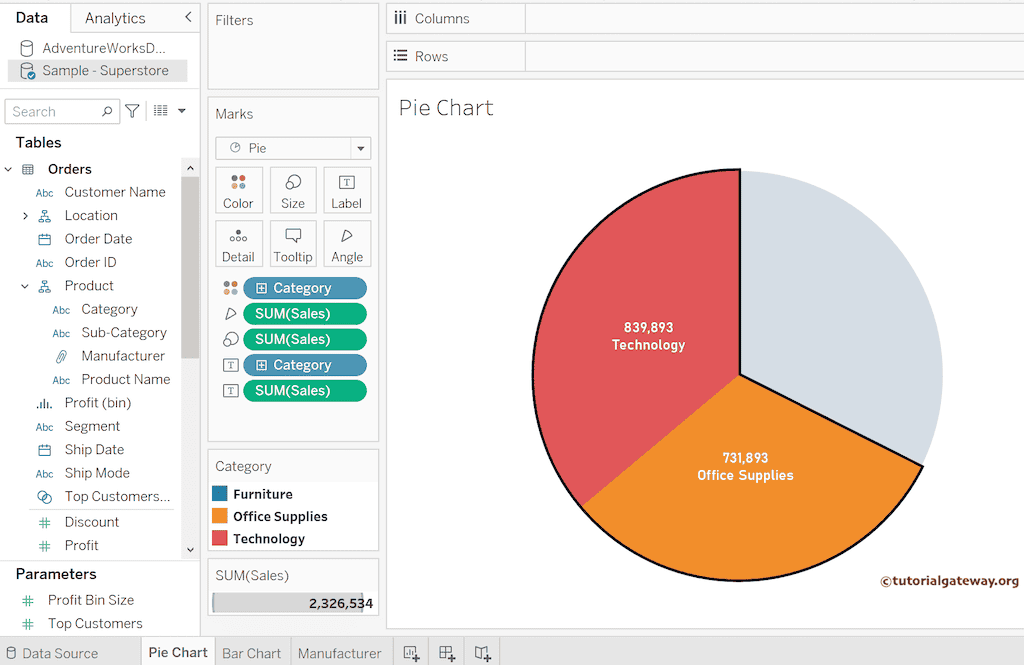Screen dimensions: 1024x665
Task: Click the Ship Date calendar icon
Action: point(44,450)
